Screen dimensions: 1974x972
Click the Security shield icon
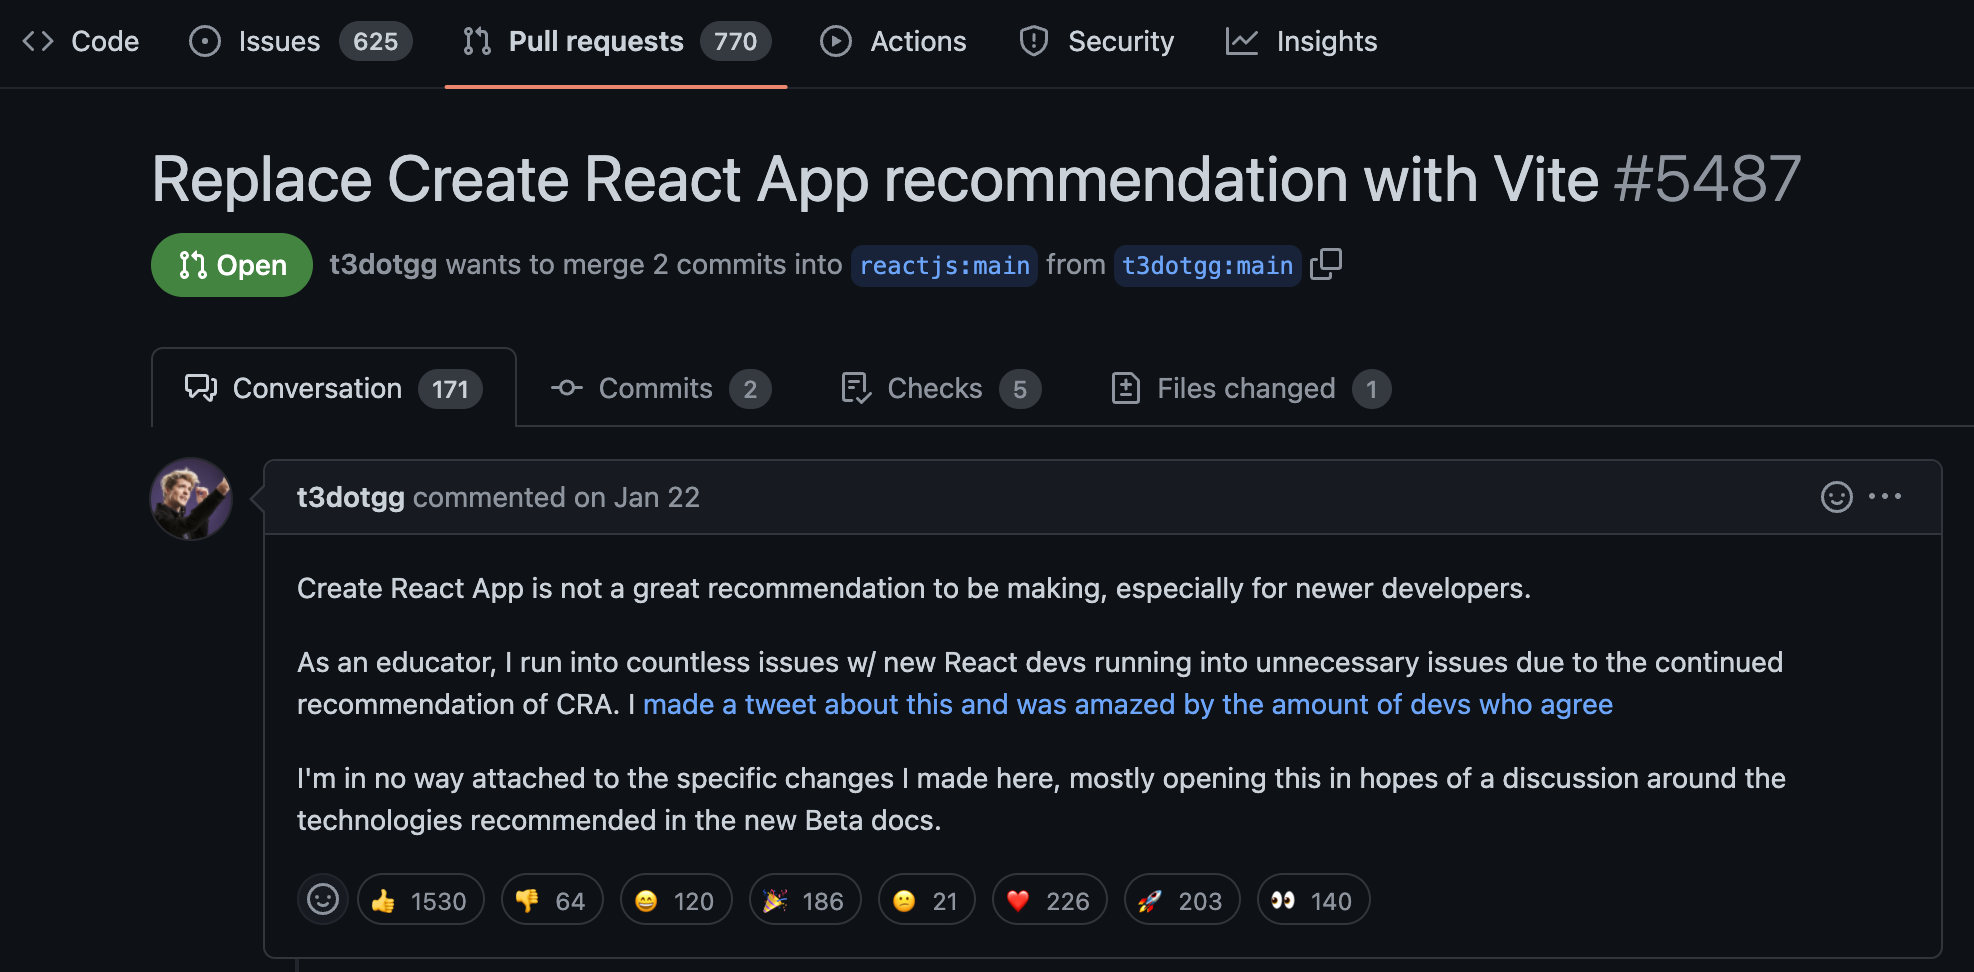(1033, 41)
